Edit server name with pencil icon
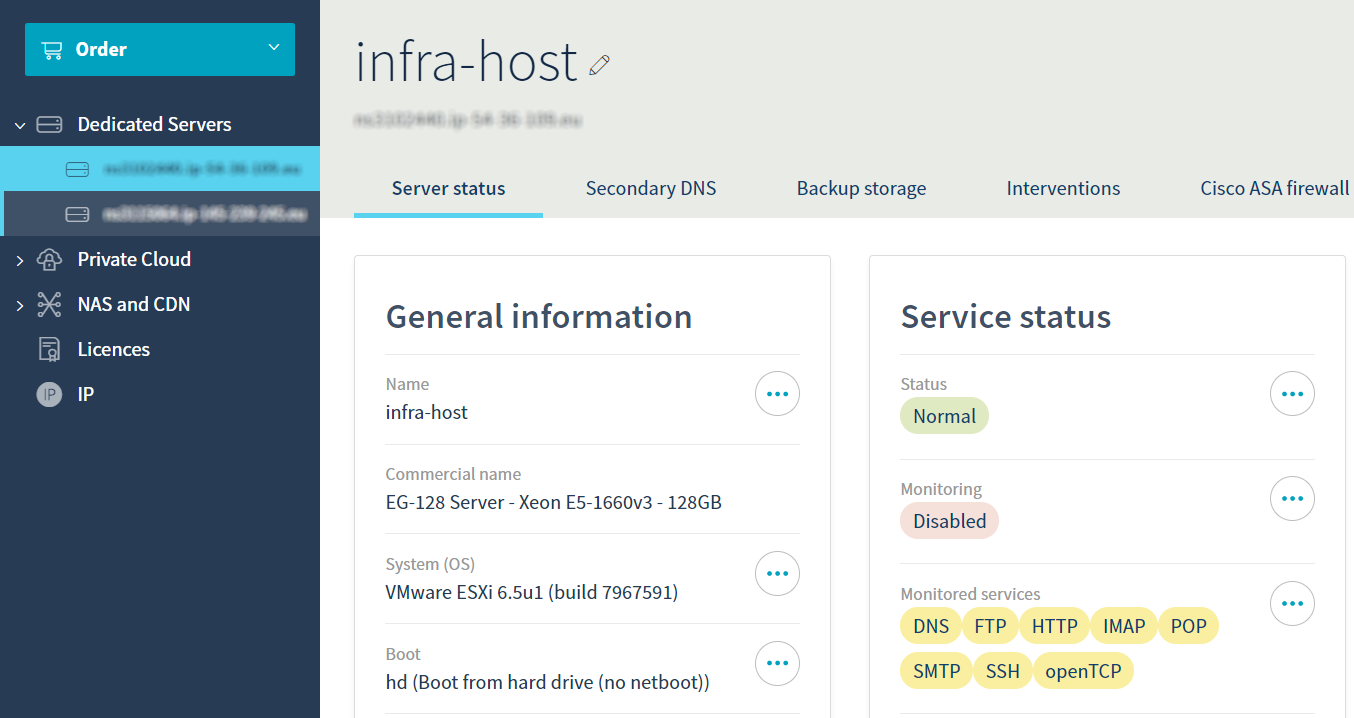 coord(599,66)
